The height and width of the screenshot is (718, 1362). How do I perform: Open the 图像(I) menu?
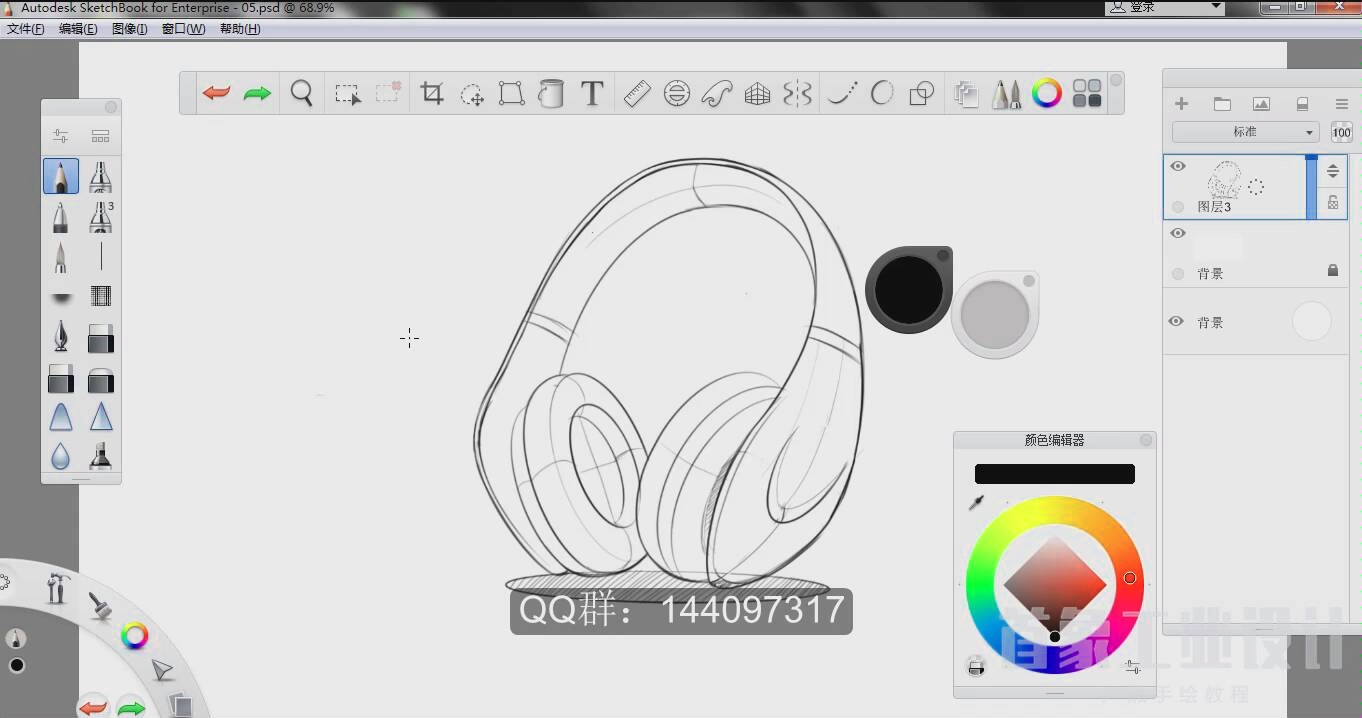pos(130,29)
